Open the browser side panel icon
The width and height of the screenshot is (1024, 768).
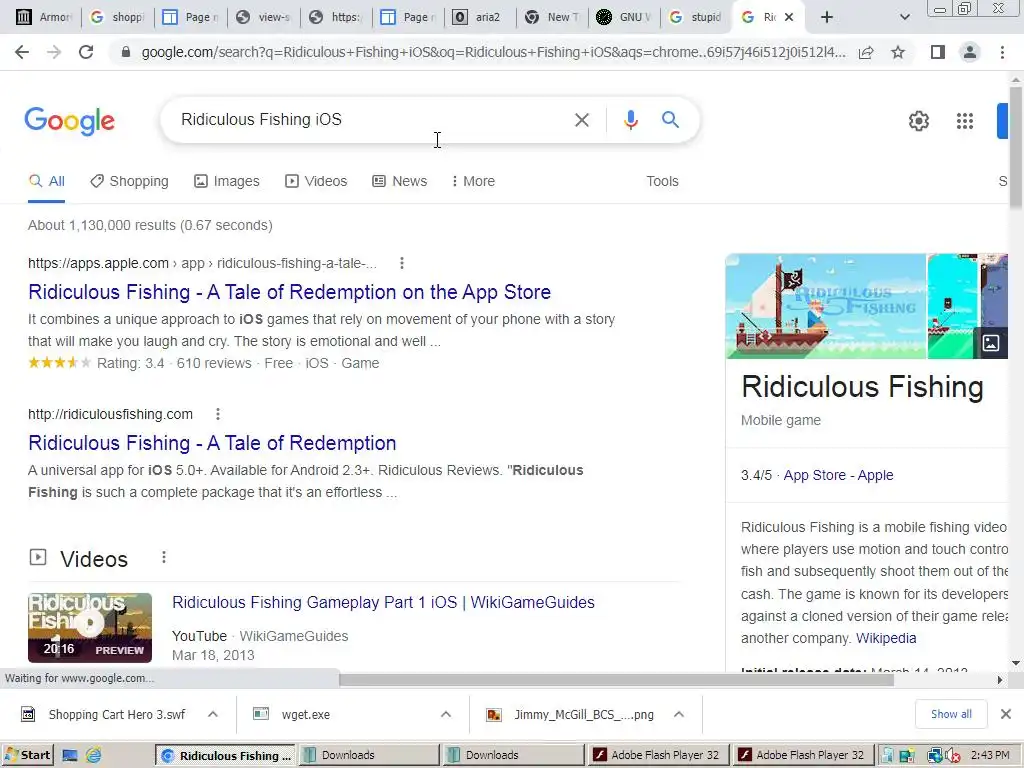tap(938, 52)
